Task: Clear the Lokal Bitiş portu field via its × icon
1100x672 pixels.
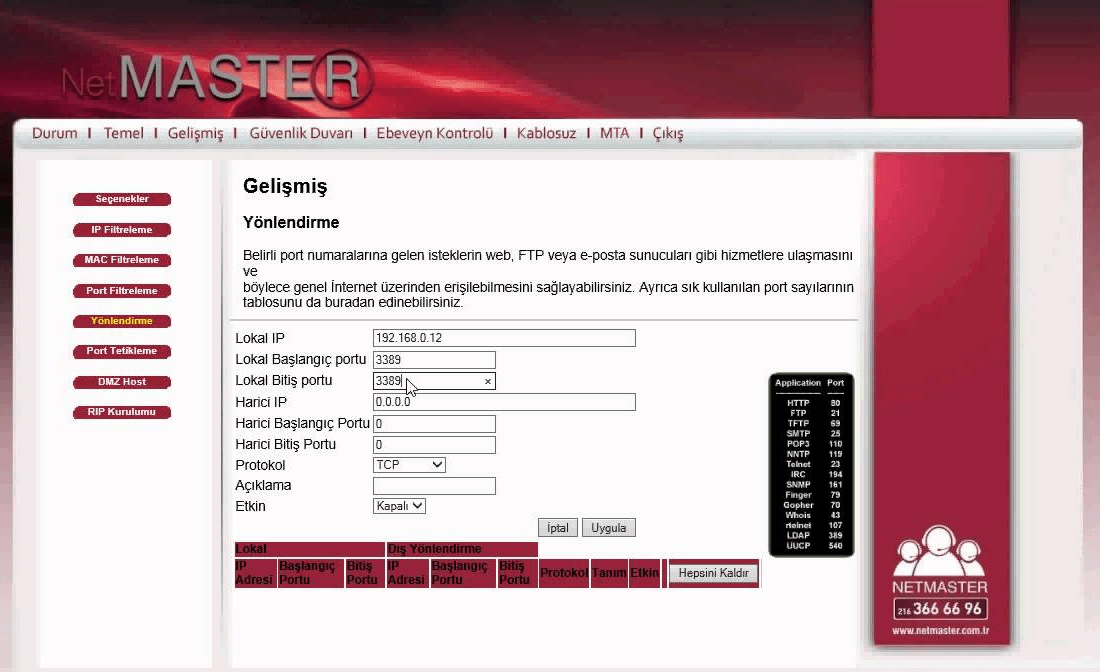Action: [x=489, y=380]
